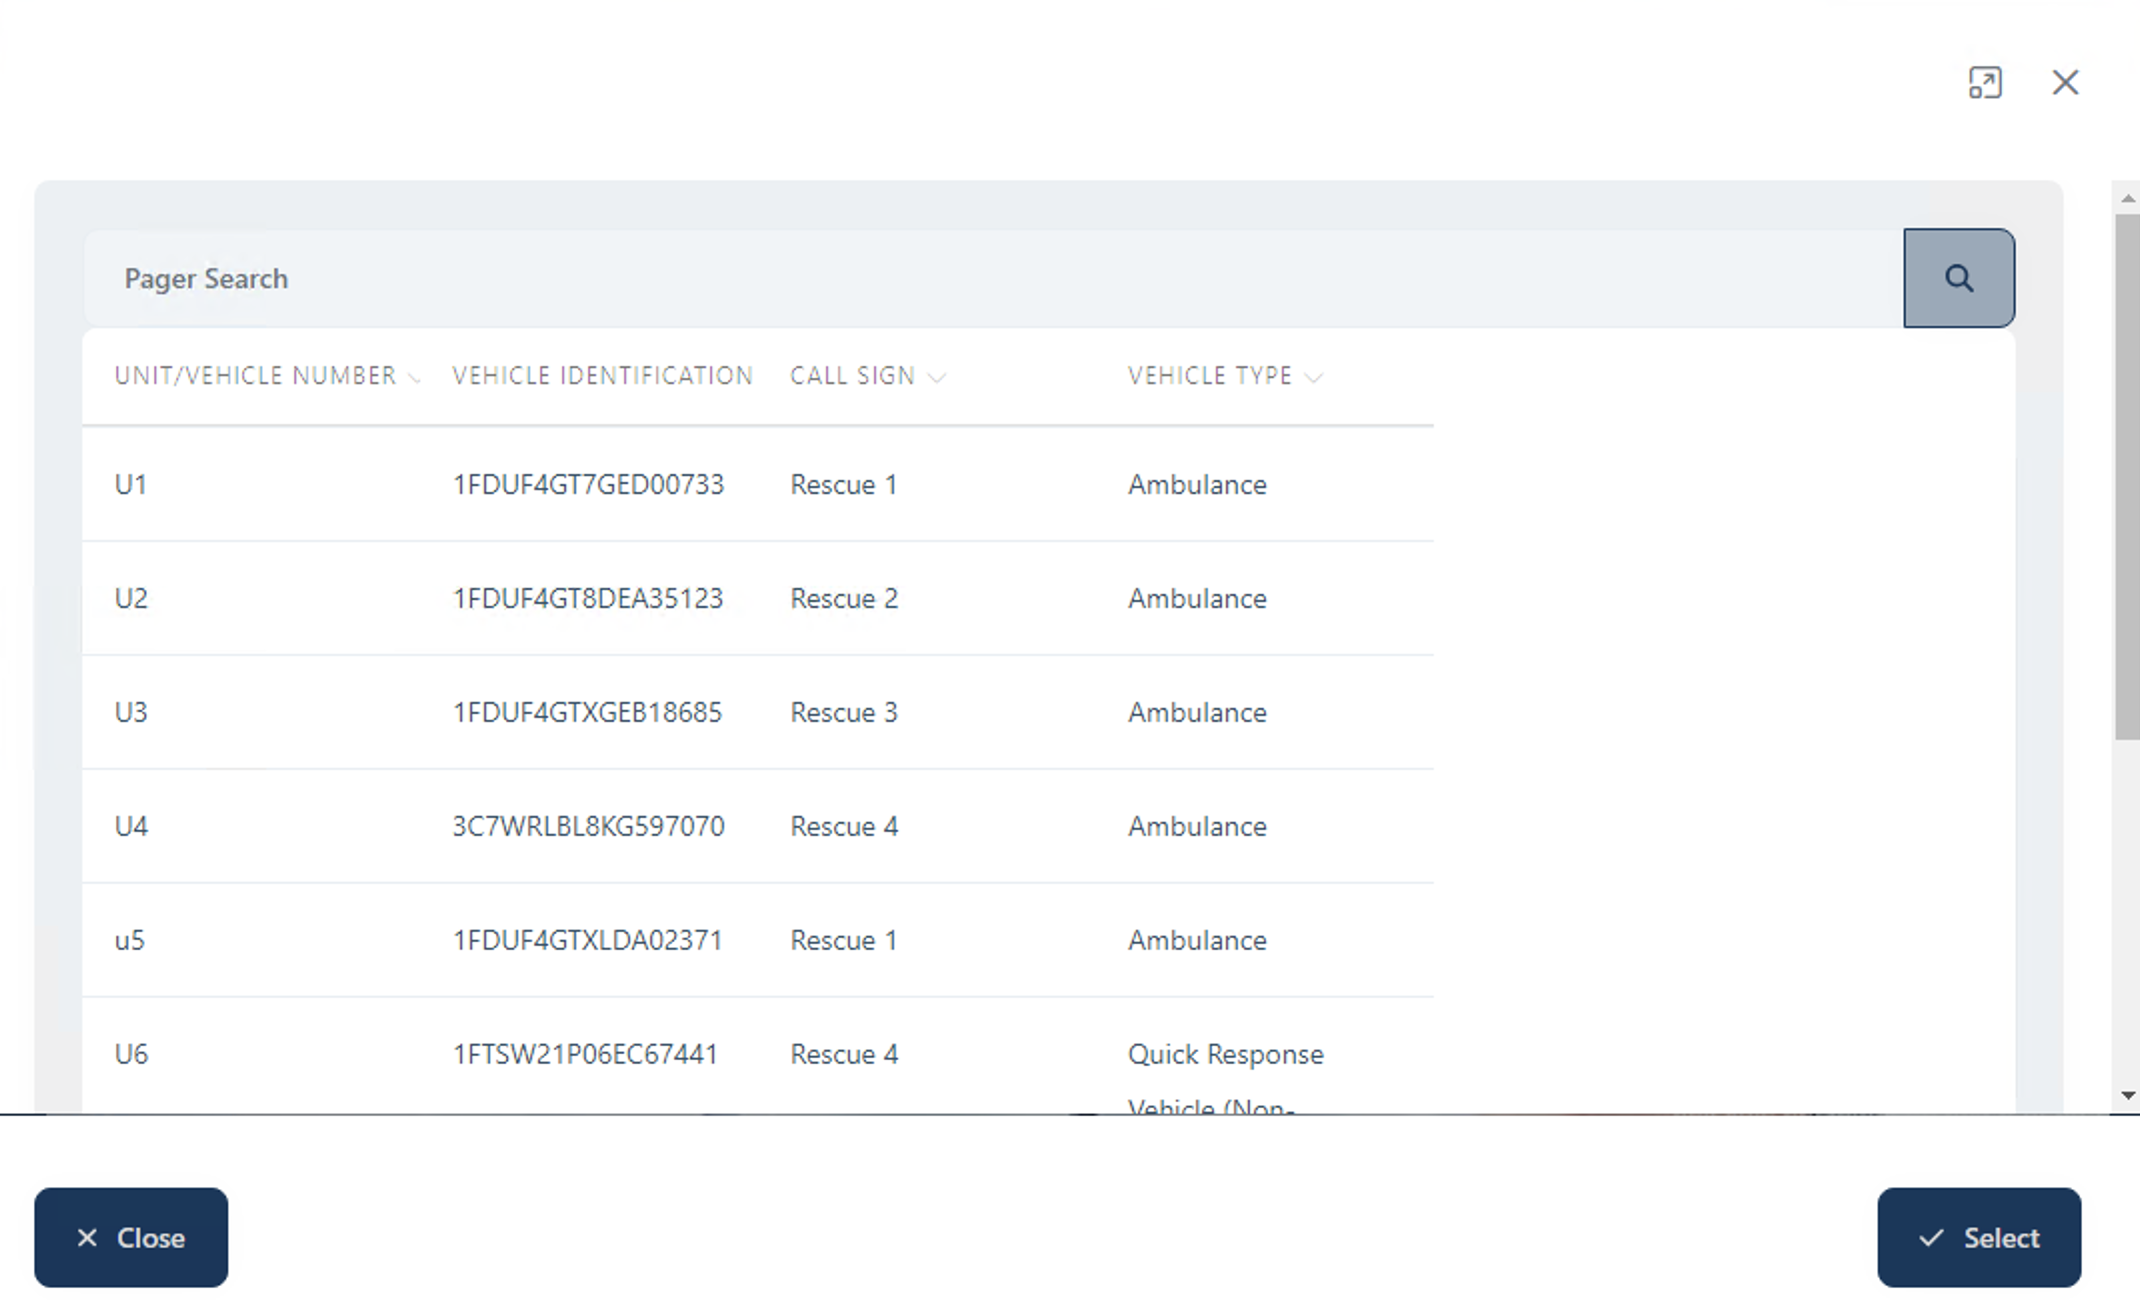Click the vertical scrollbar thumb
The height and width of the screenshot is (1300, 2140).
[2127, 475]
